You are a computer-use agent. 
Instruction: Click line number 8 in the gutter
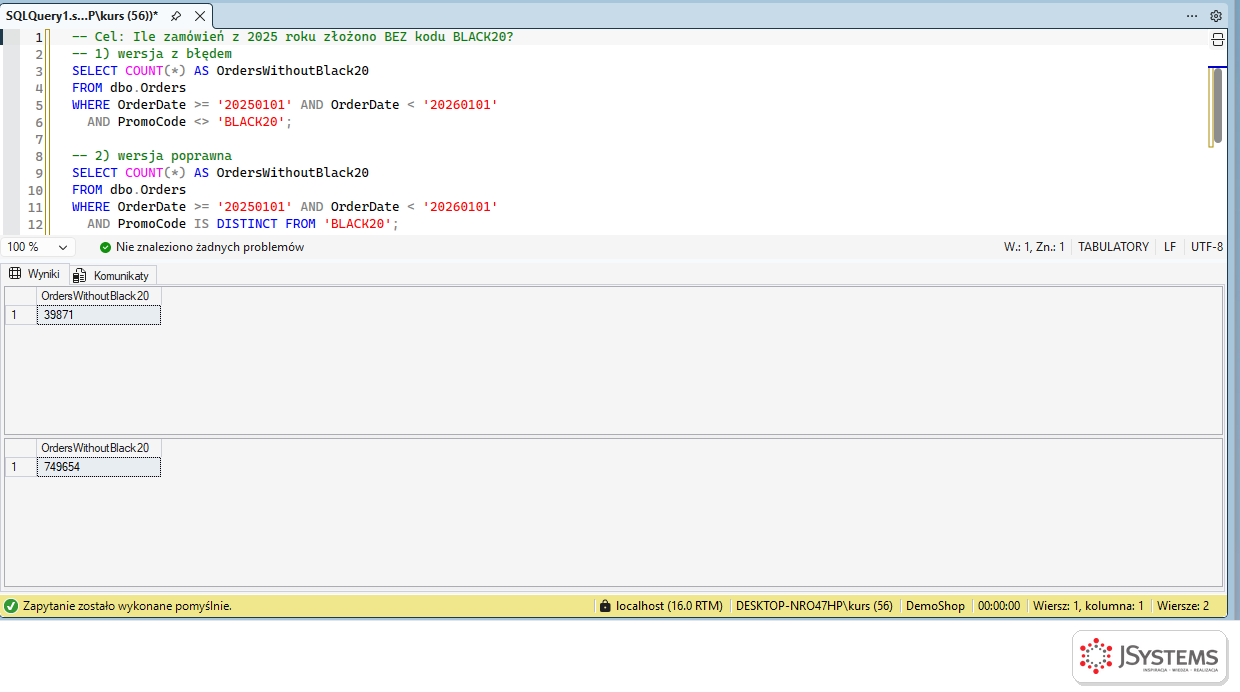[x=39, y=156]
